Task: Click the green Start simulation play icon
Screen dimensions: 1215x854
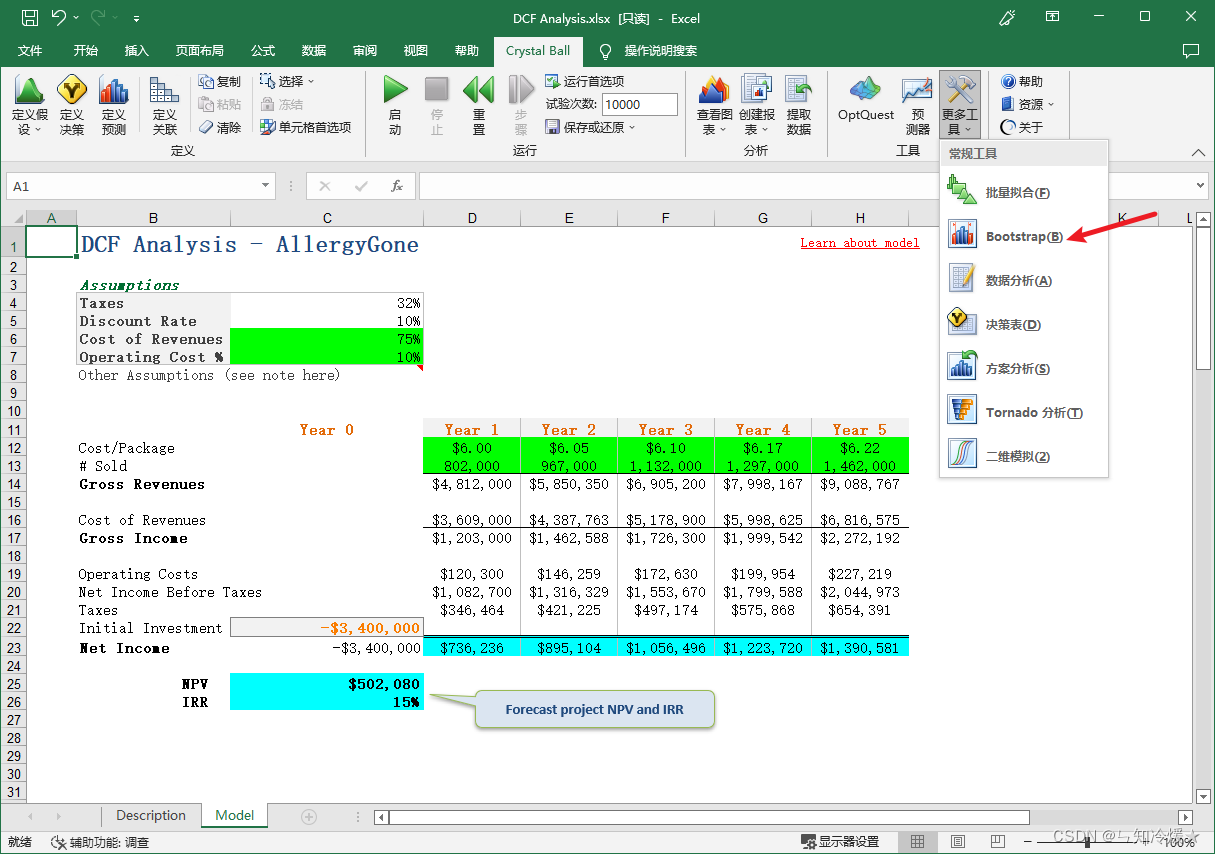Action: coord(395,91)
